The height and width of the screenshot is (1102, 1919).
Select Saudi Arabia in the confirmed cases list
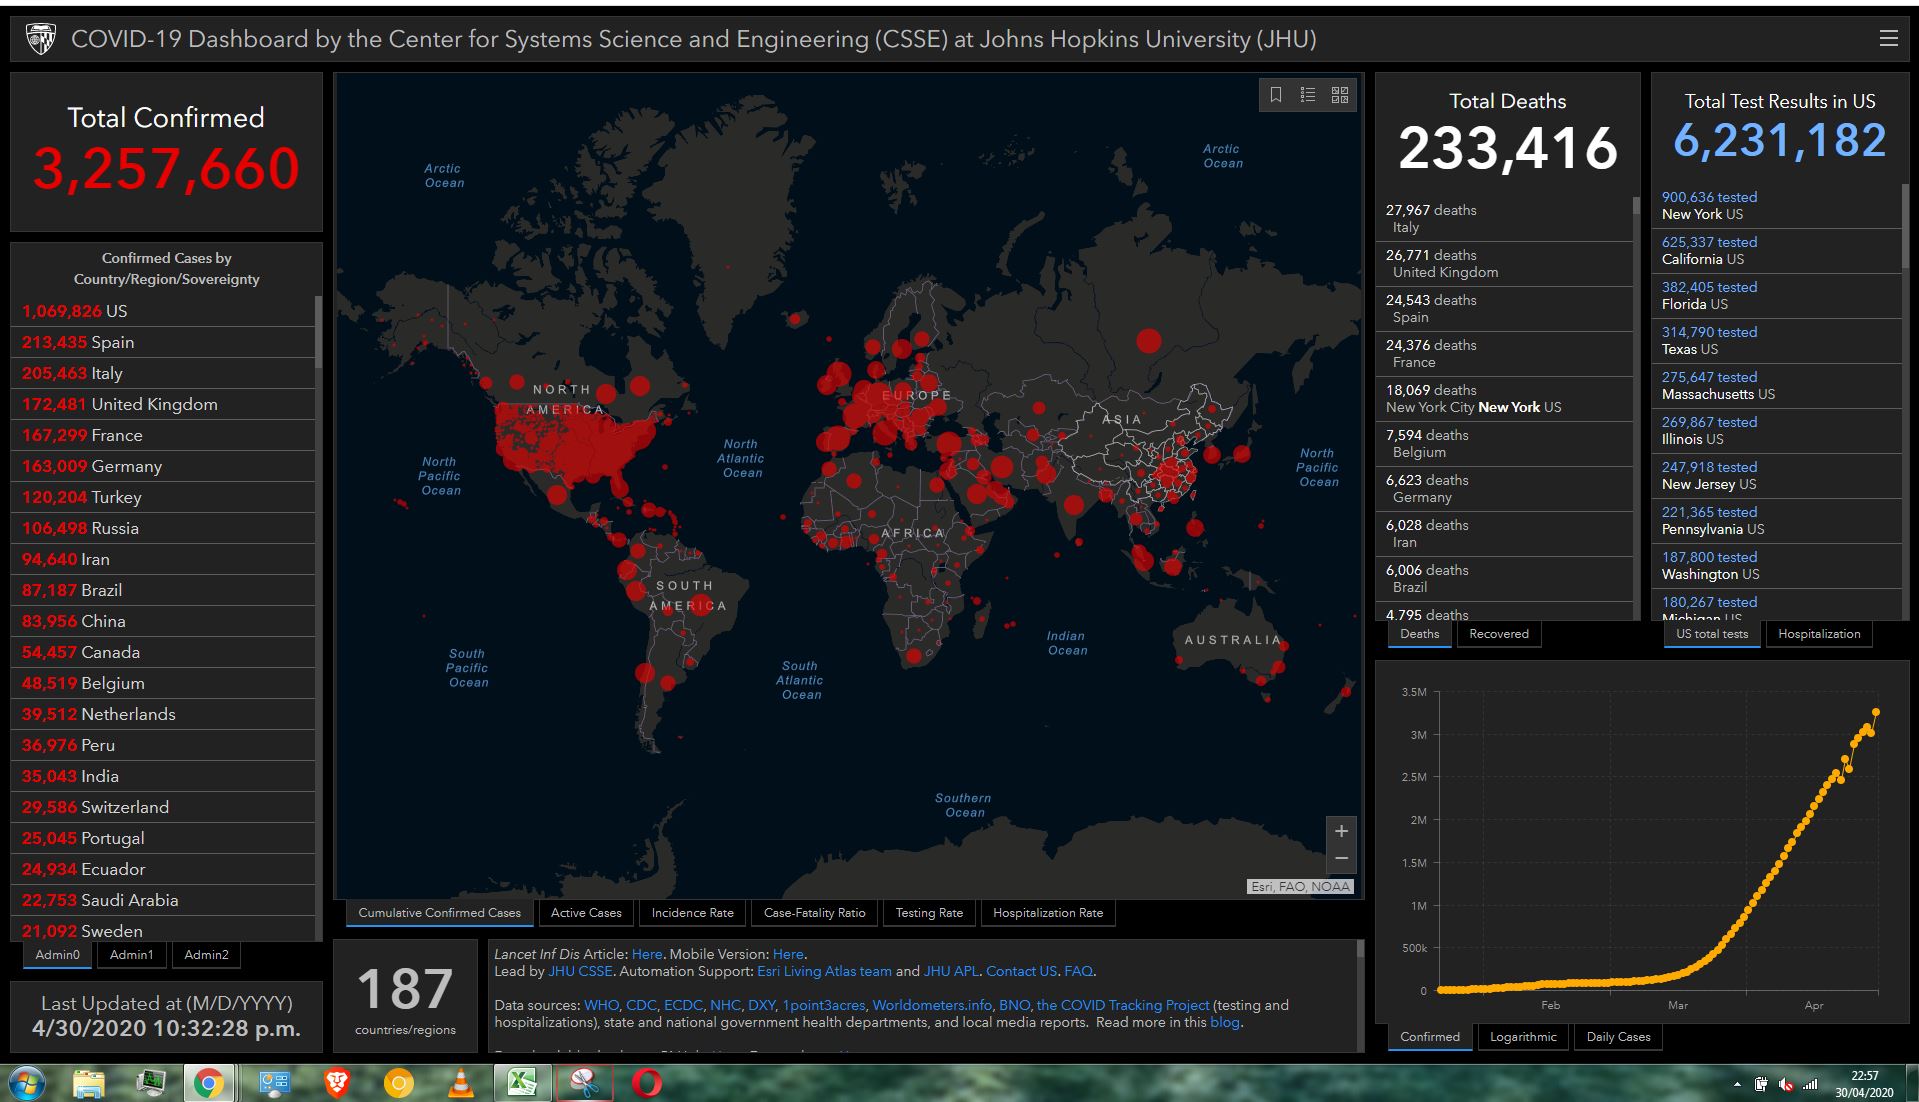click(163, 900)
